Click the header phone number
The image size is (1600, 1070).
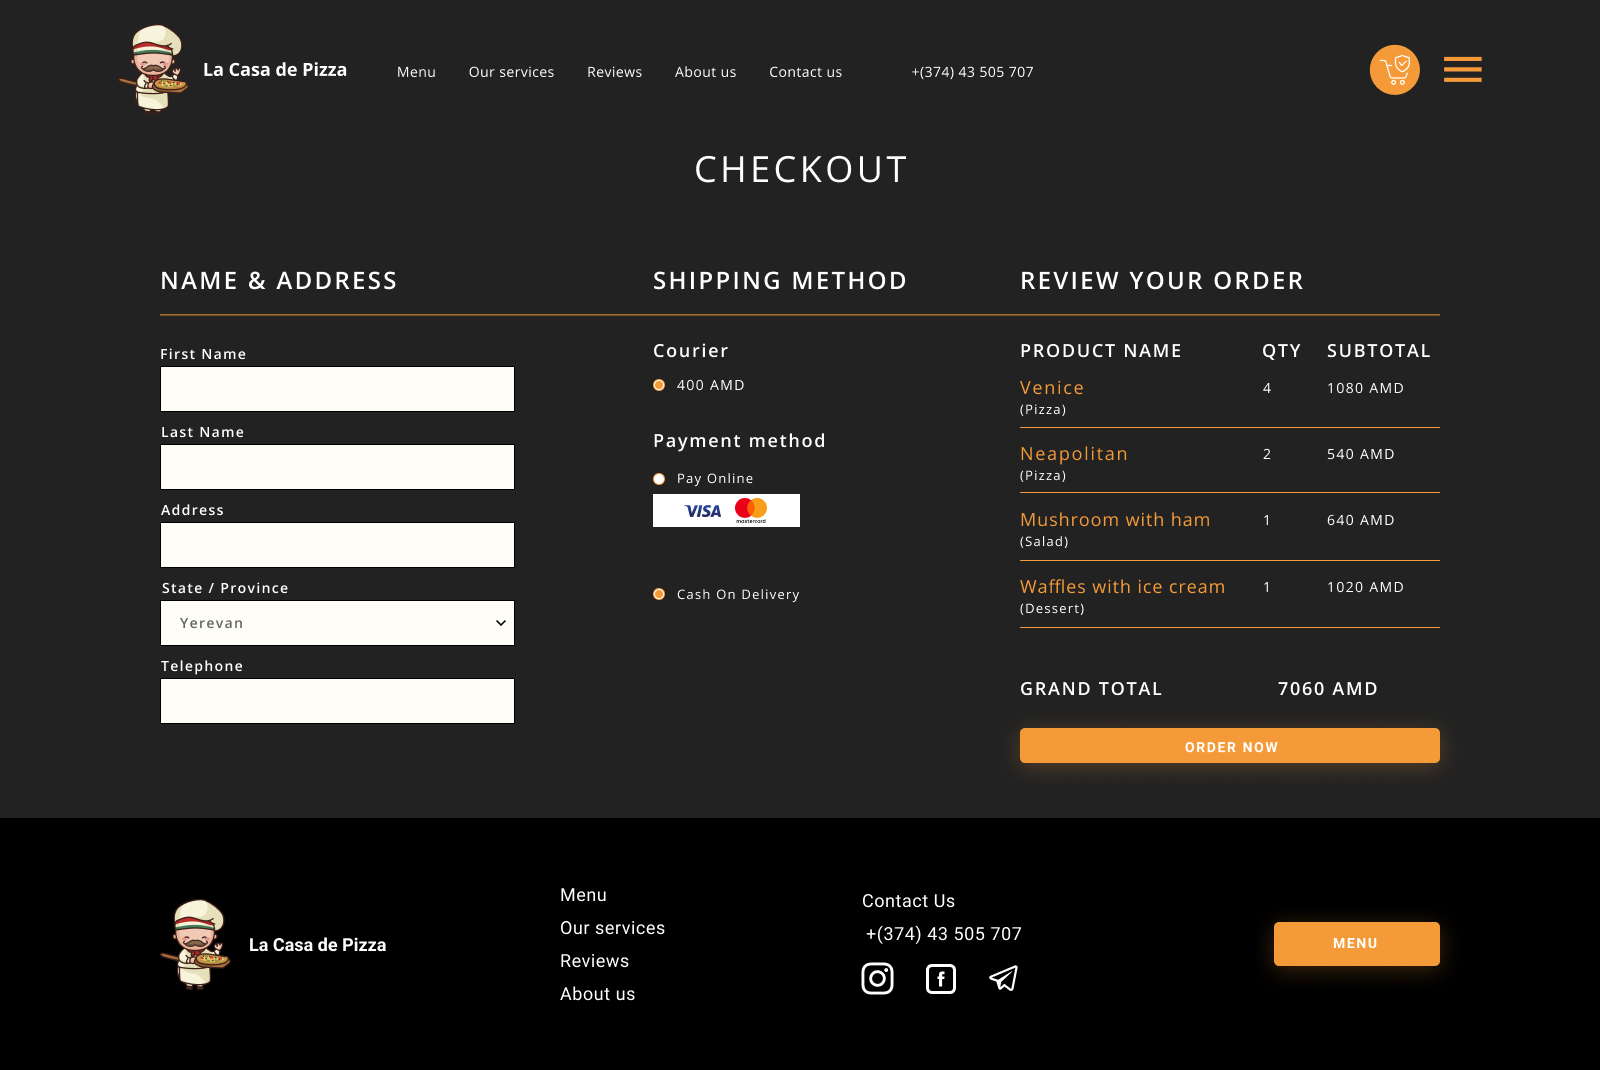click(x=972, y=72)
